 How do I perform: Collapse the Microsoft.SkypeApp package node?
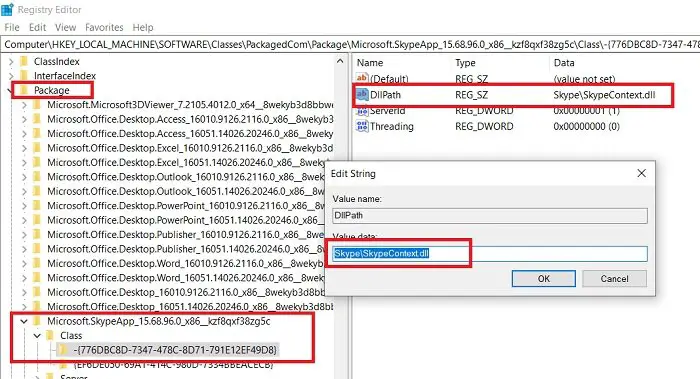point(24,321)
